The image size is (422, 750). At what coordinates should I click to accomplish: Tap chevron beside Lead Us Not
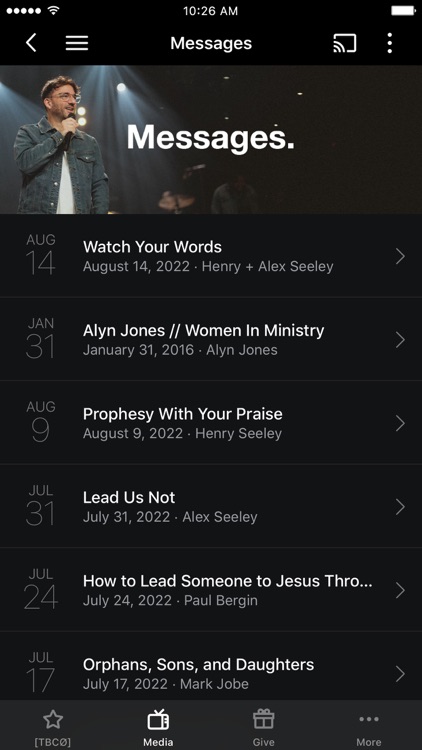pos(400,507)
